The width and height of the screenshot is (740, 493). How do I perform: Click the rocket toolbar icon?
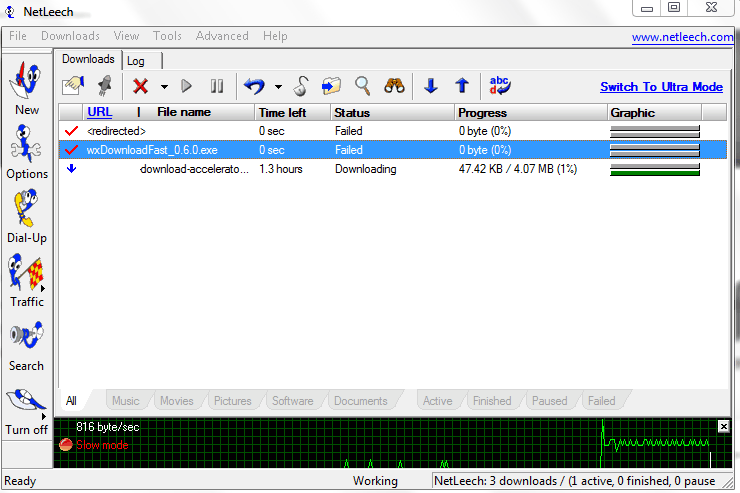104,86
